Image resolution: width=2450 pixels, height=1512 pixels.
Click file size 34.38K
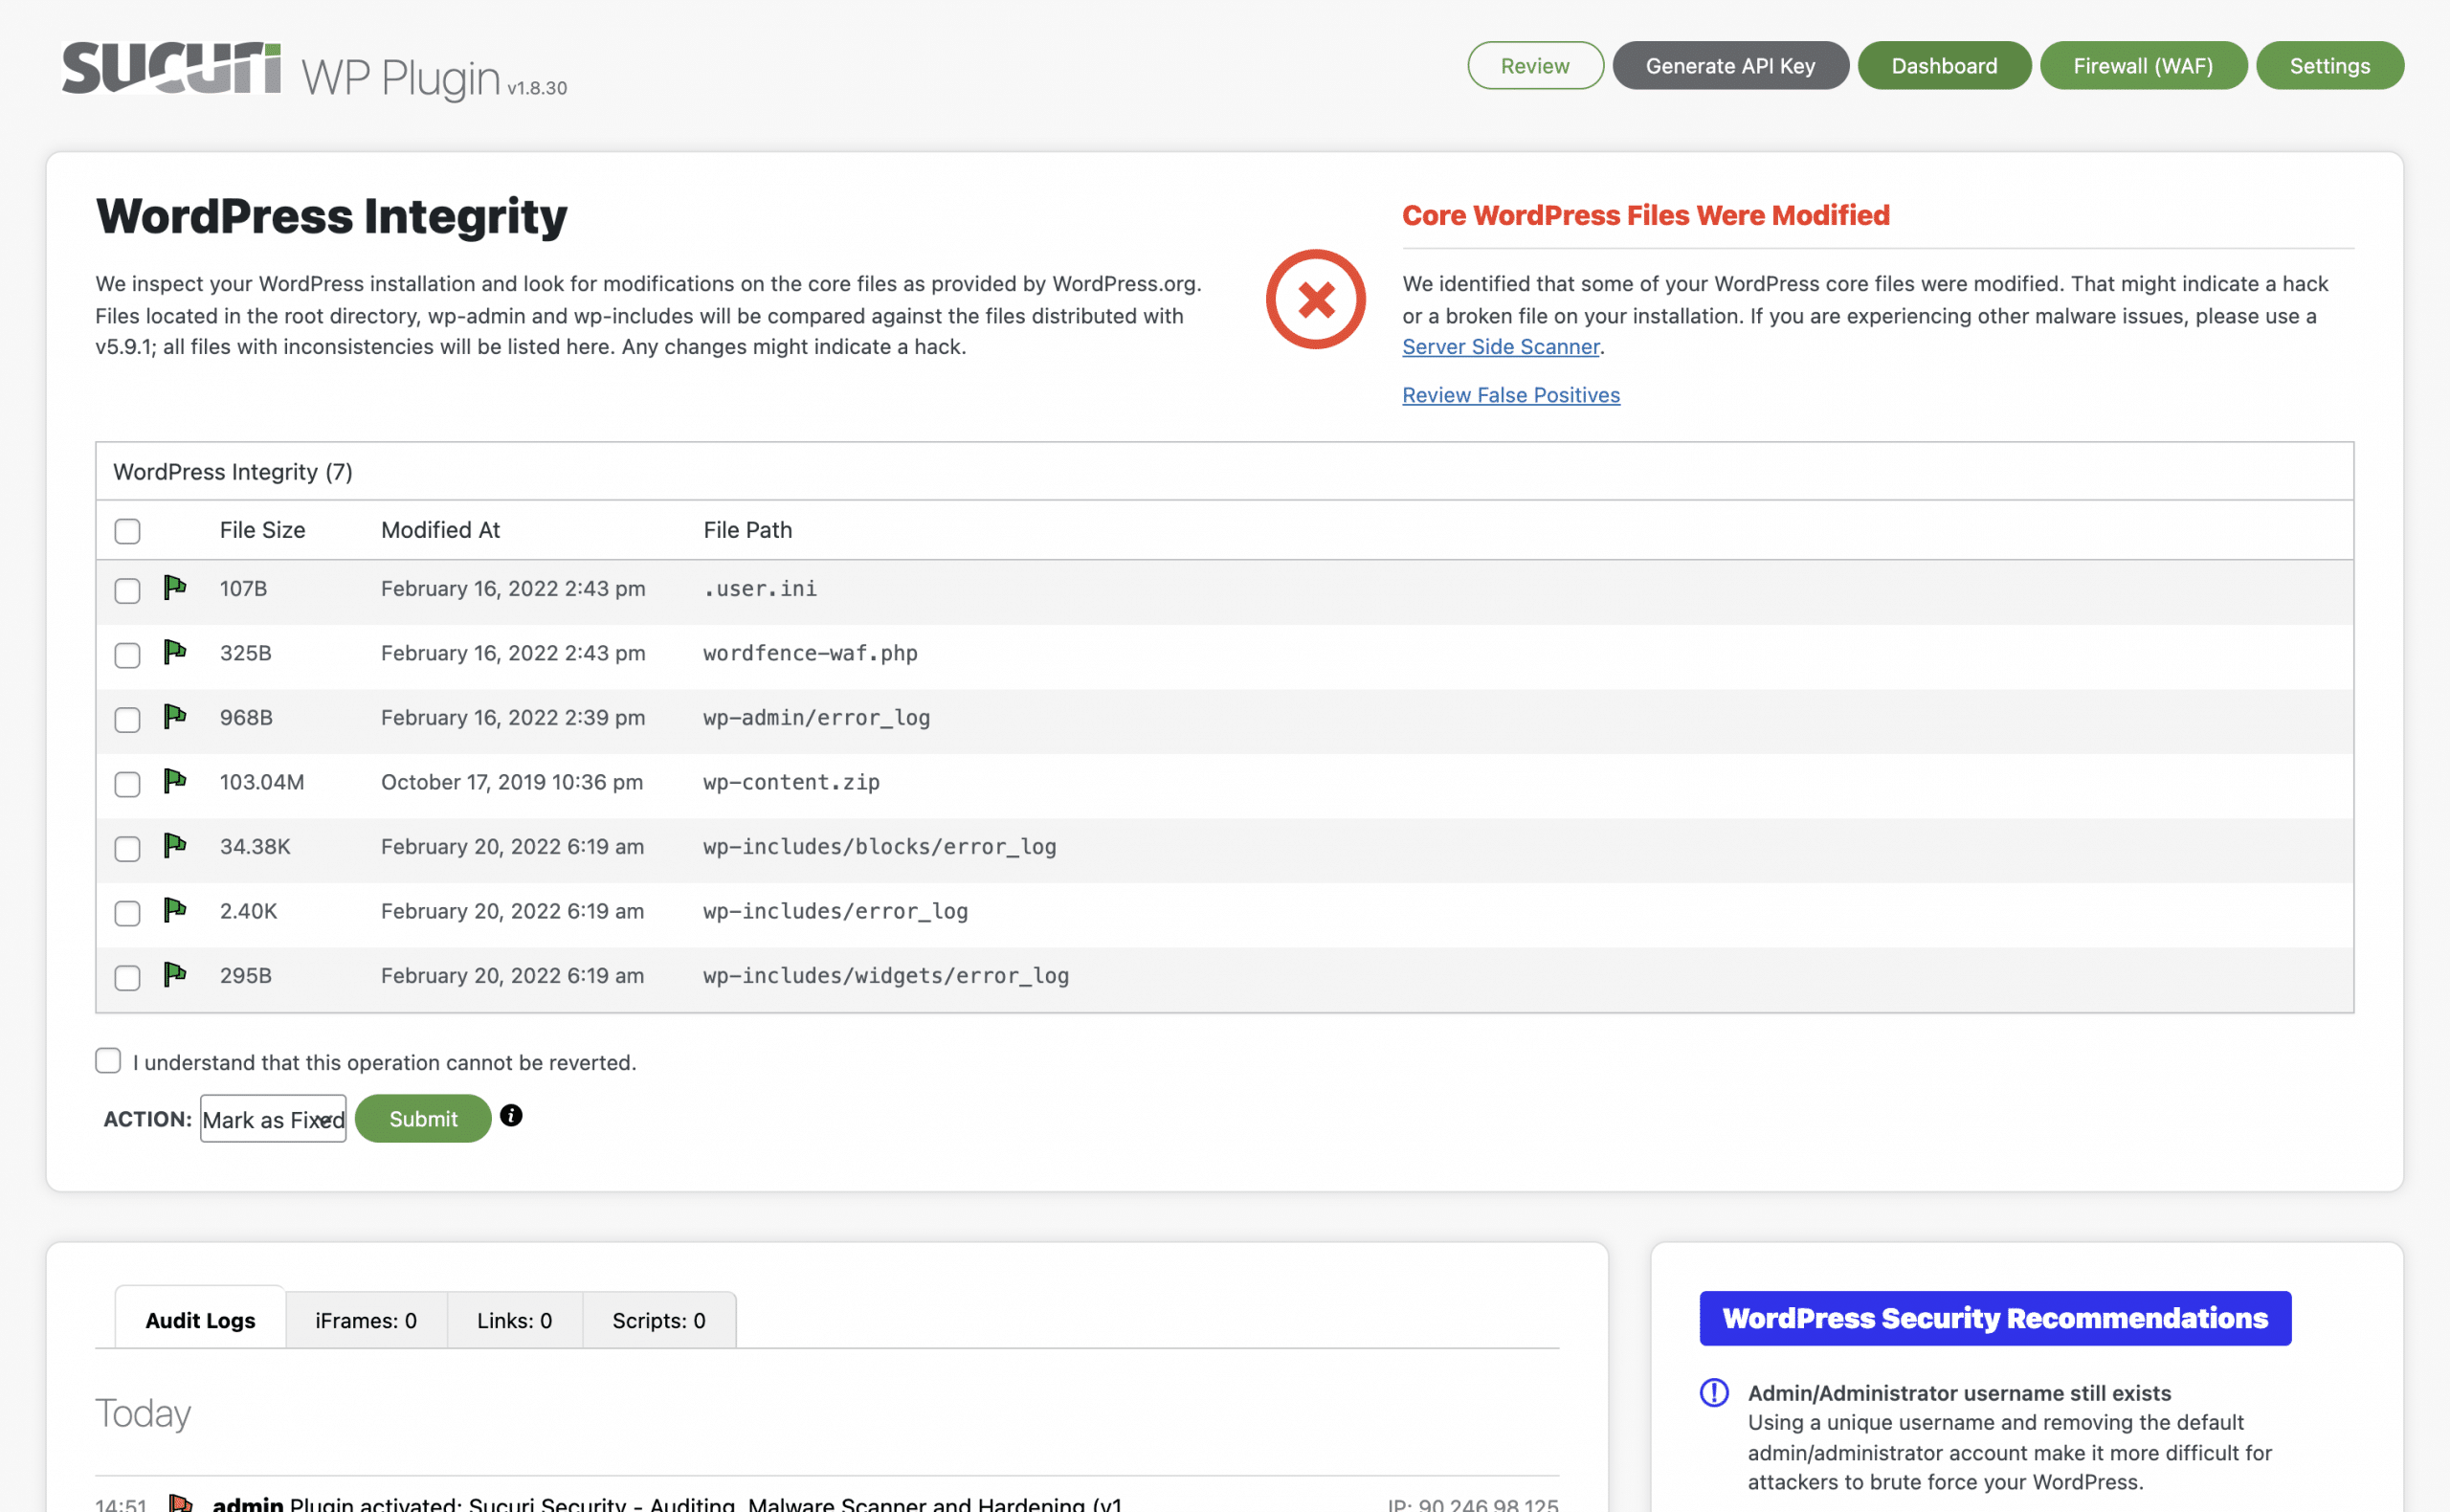tap(255, 846)
